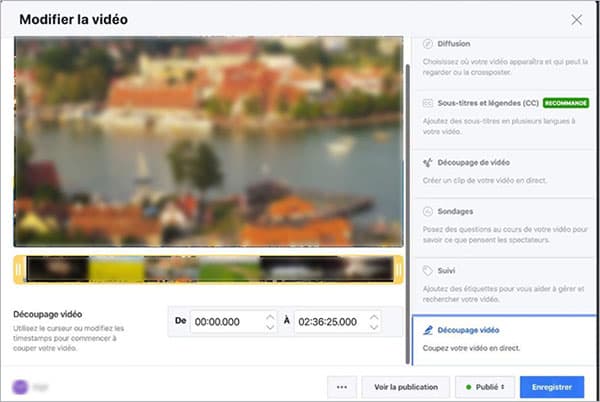Image resolution: width=600 pixels, height=402 pixels.
Task: Click the vertical scrollbar beside the preview
Action: coord(408,214)
